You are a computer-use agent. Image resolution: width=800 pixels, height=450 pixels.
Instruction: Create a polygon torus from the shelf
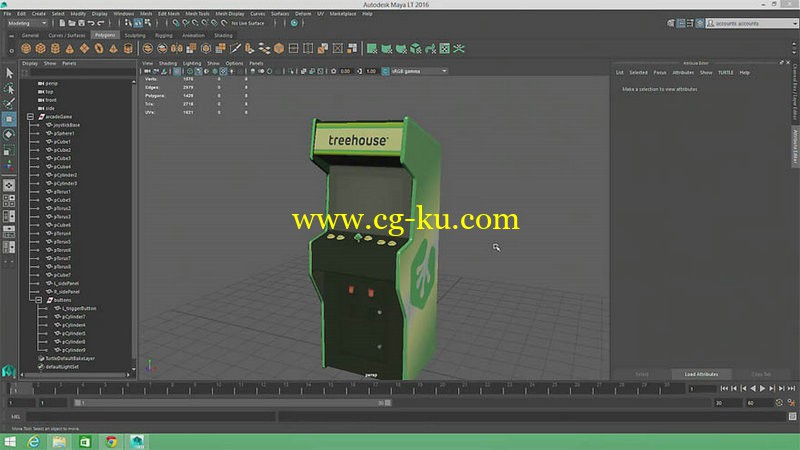pos(99,48)
